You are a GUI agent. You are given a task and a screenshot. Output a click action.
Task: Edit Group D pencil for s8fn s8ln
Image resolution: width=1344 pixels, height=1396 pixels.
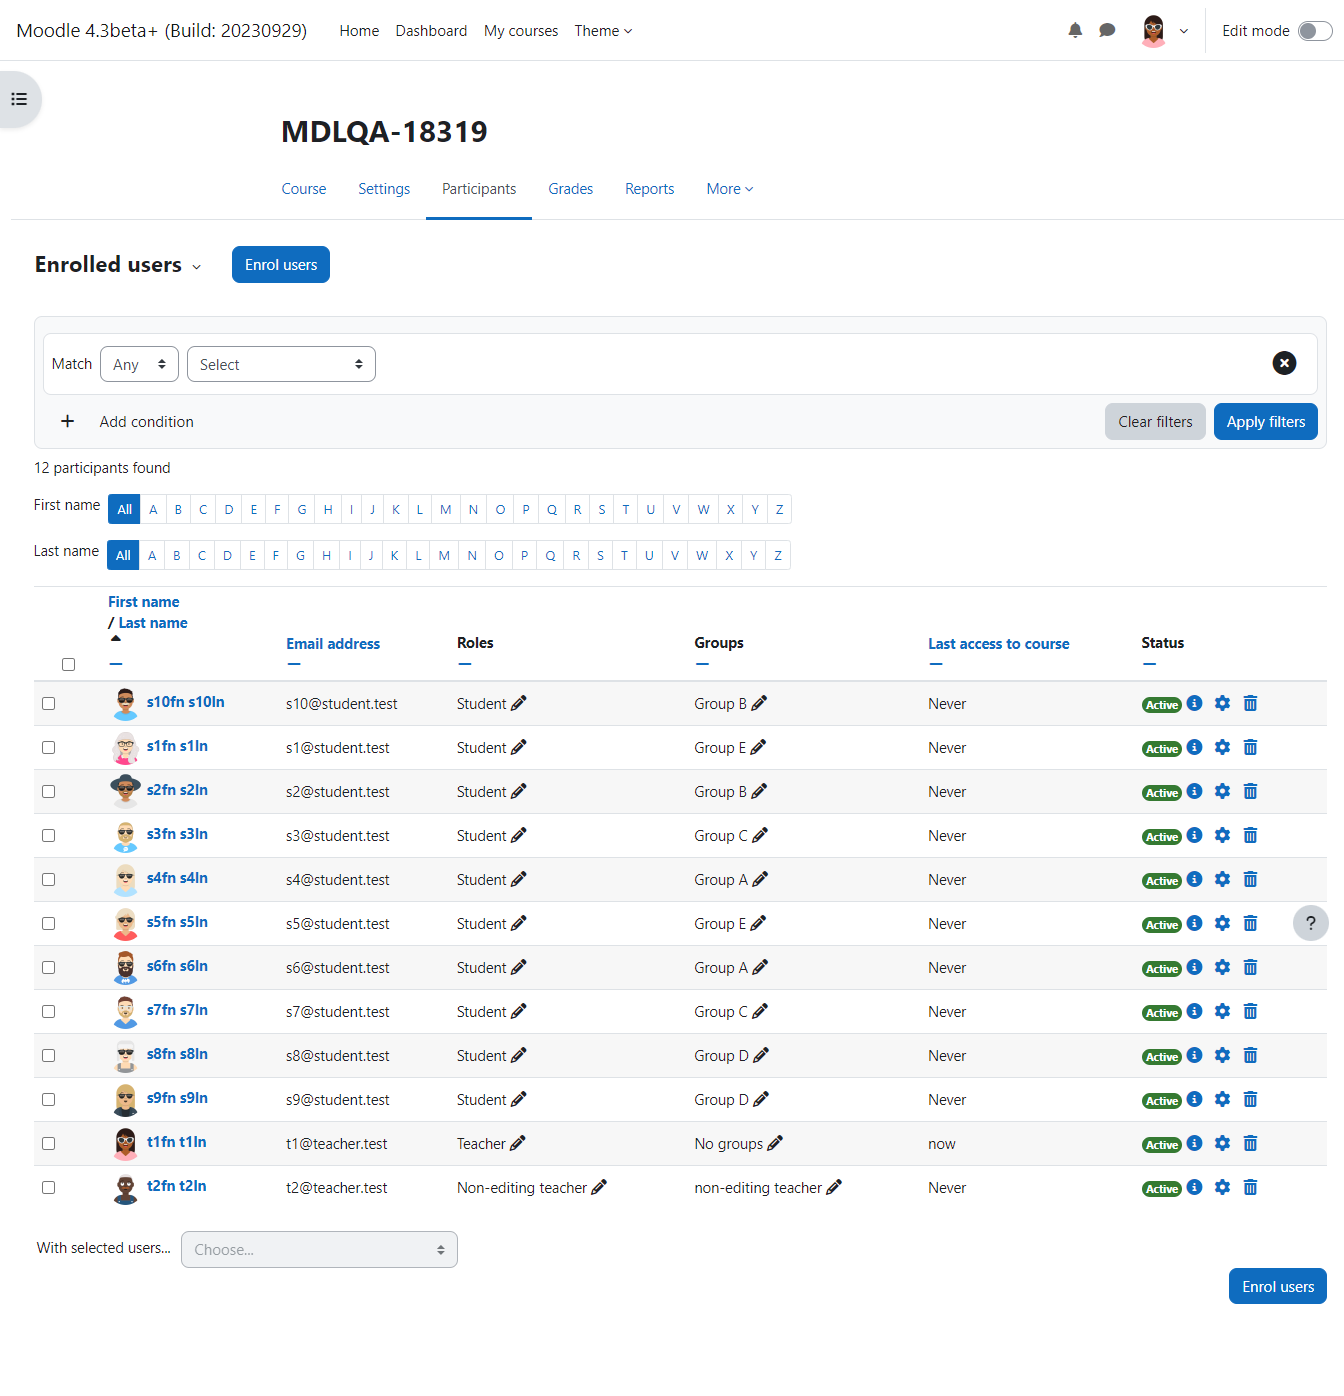pyautogui.click(x=761, y=1055)
